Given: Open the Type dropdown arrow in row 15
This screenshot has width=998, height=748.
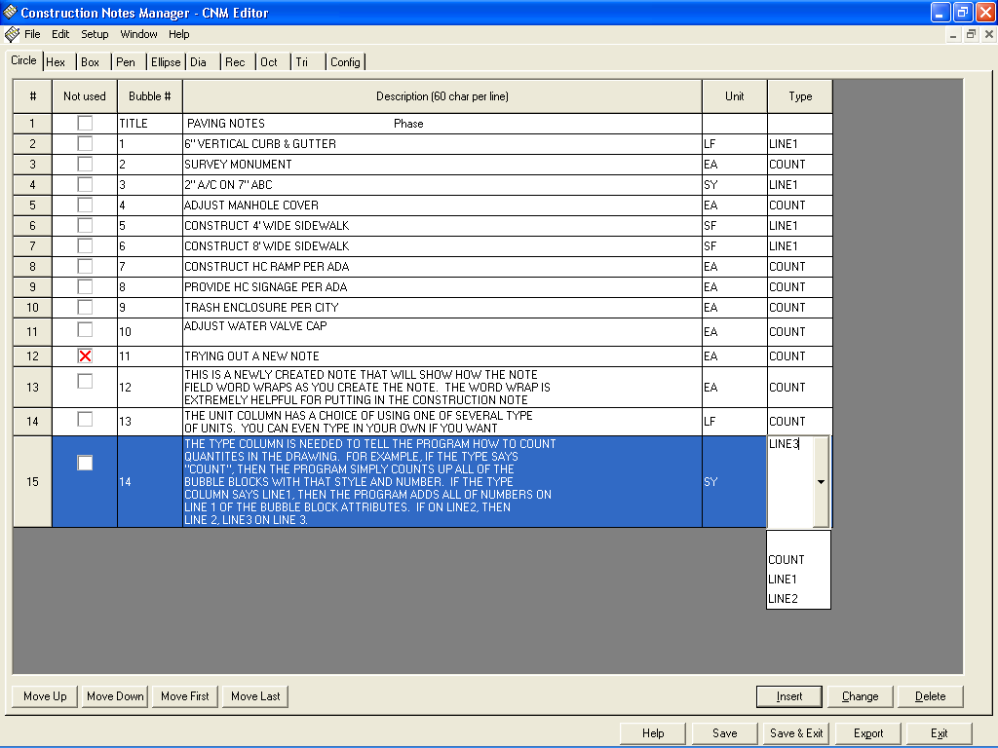Looking at the screenshot, I should pyautogui.click(x=821, y=482).
